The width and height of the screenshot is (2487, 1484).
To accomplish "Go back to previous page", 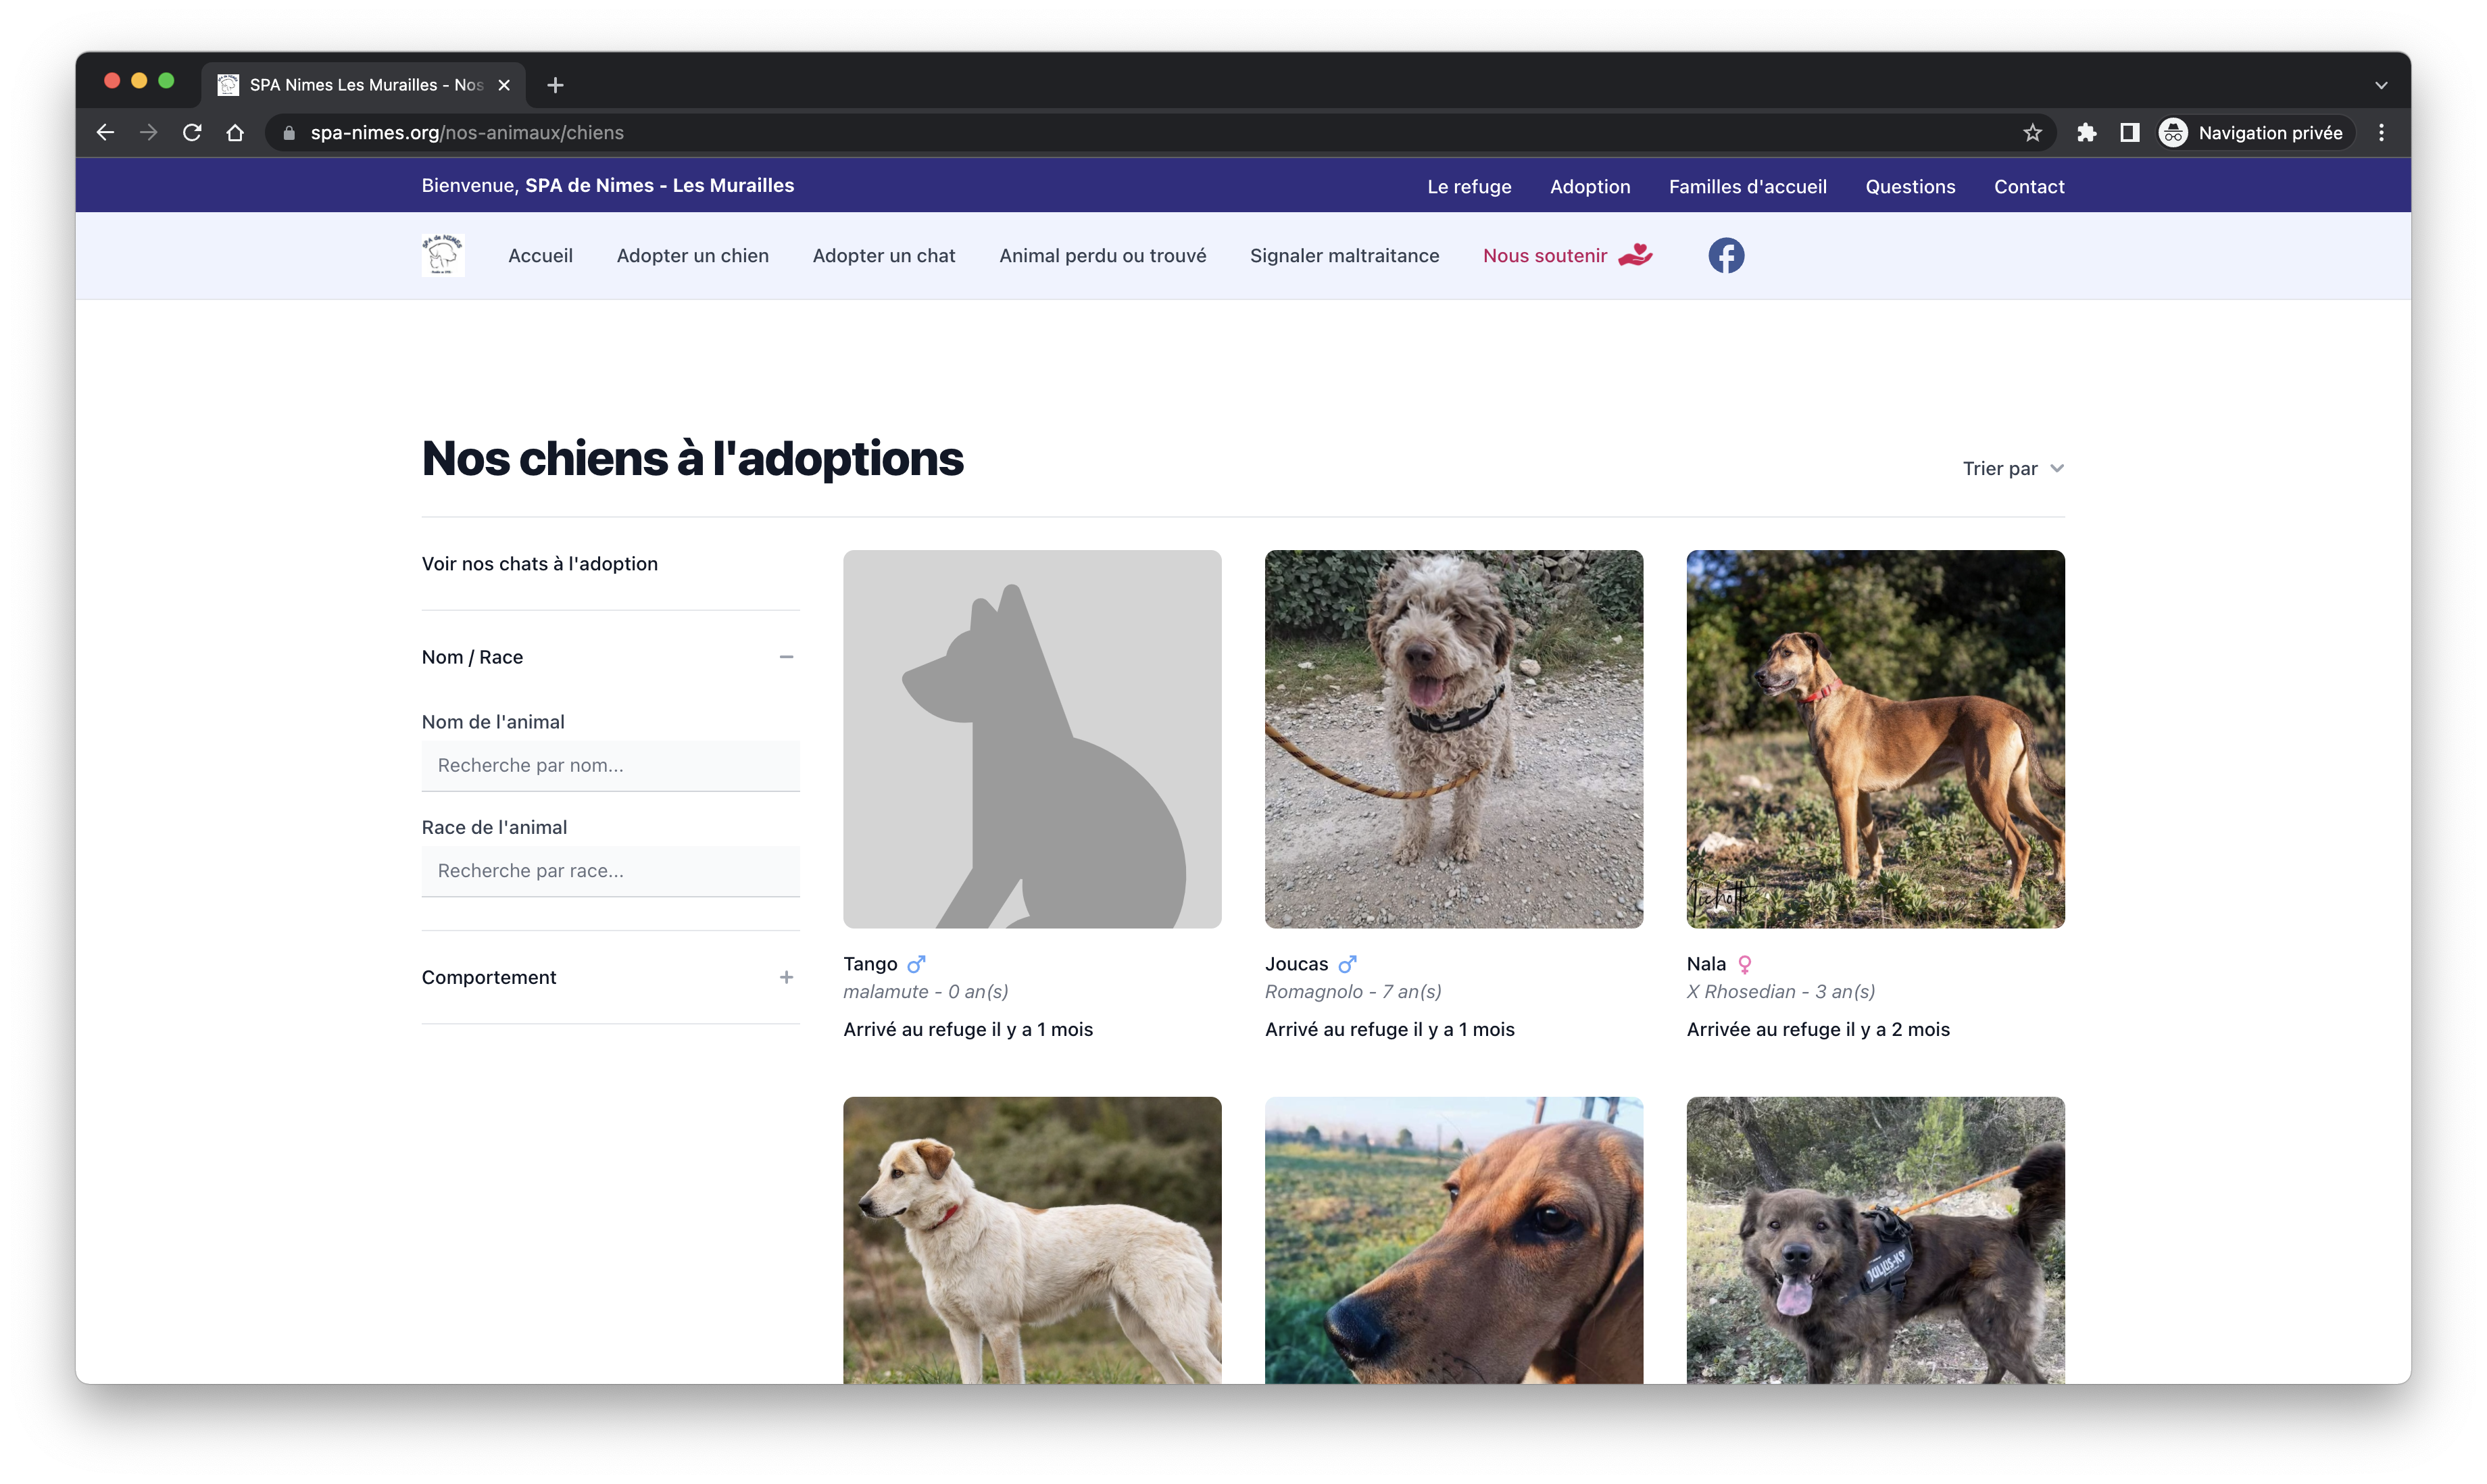I will [105, 133].
